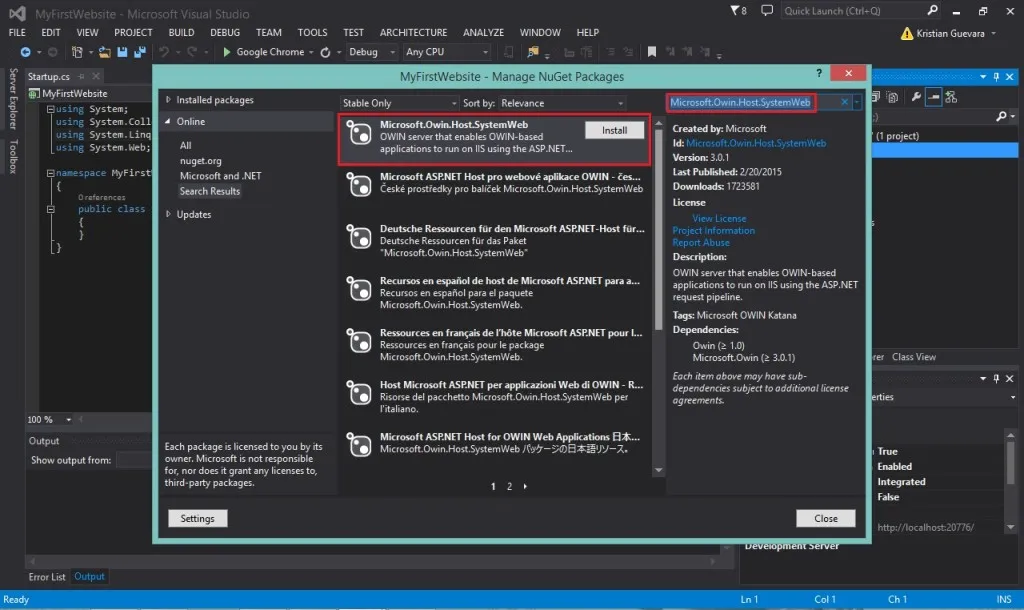
Task: Start debugging with green play icon
Action: pyautogui.click(x=227, y=52)
